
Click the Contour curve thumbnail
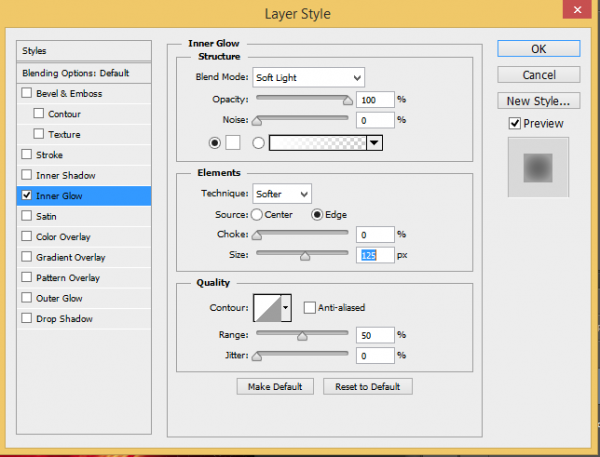point(266,309)
